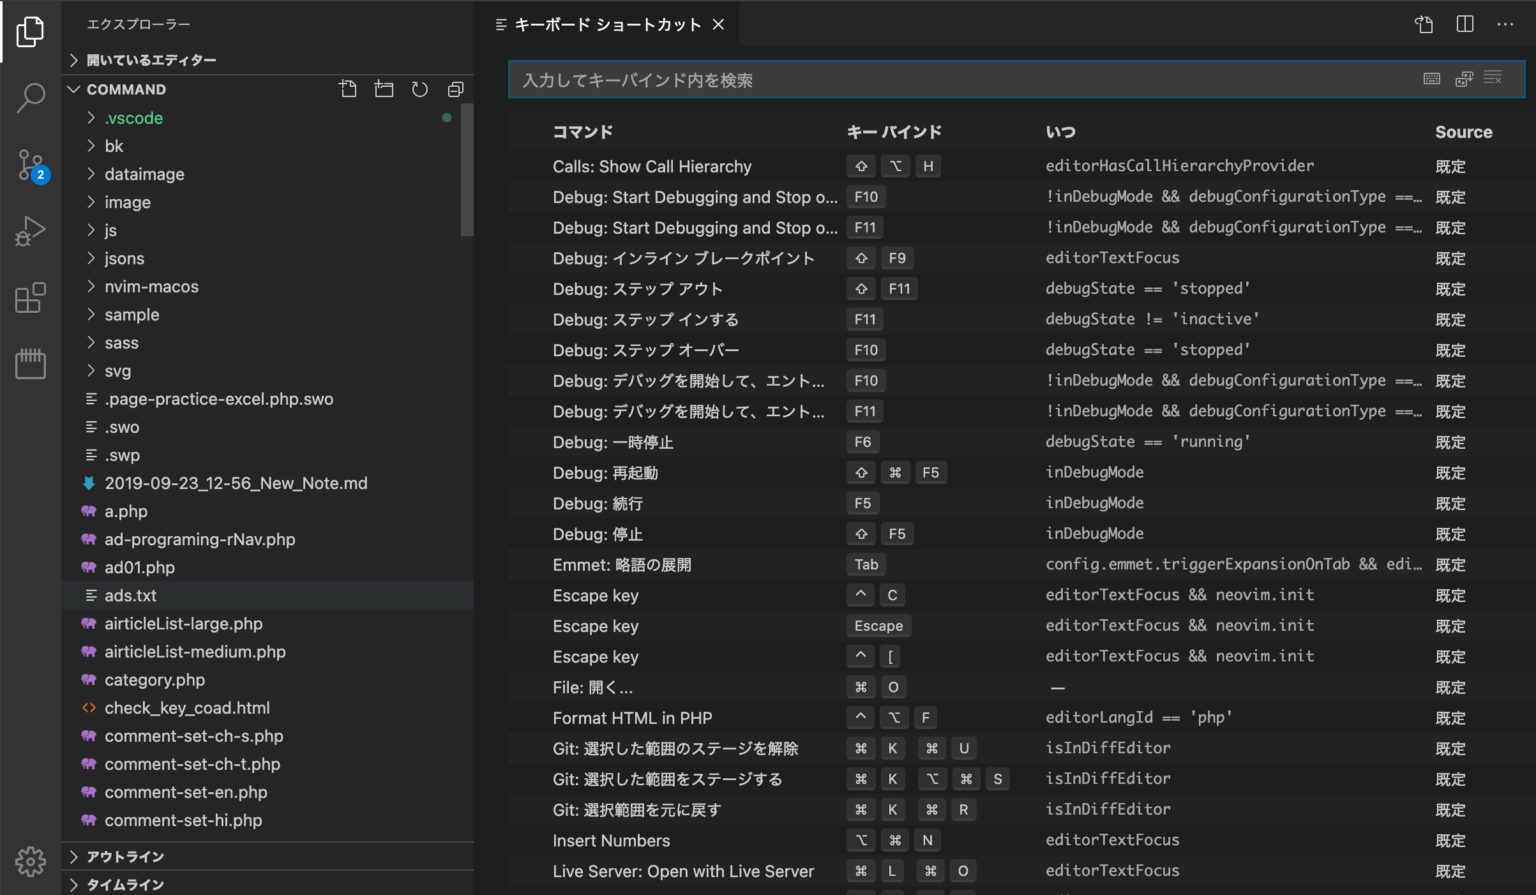Screen dimensions: 1536x895
Task: Open the Search view in the activity bar
Action: (x=30, y=97)
